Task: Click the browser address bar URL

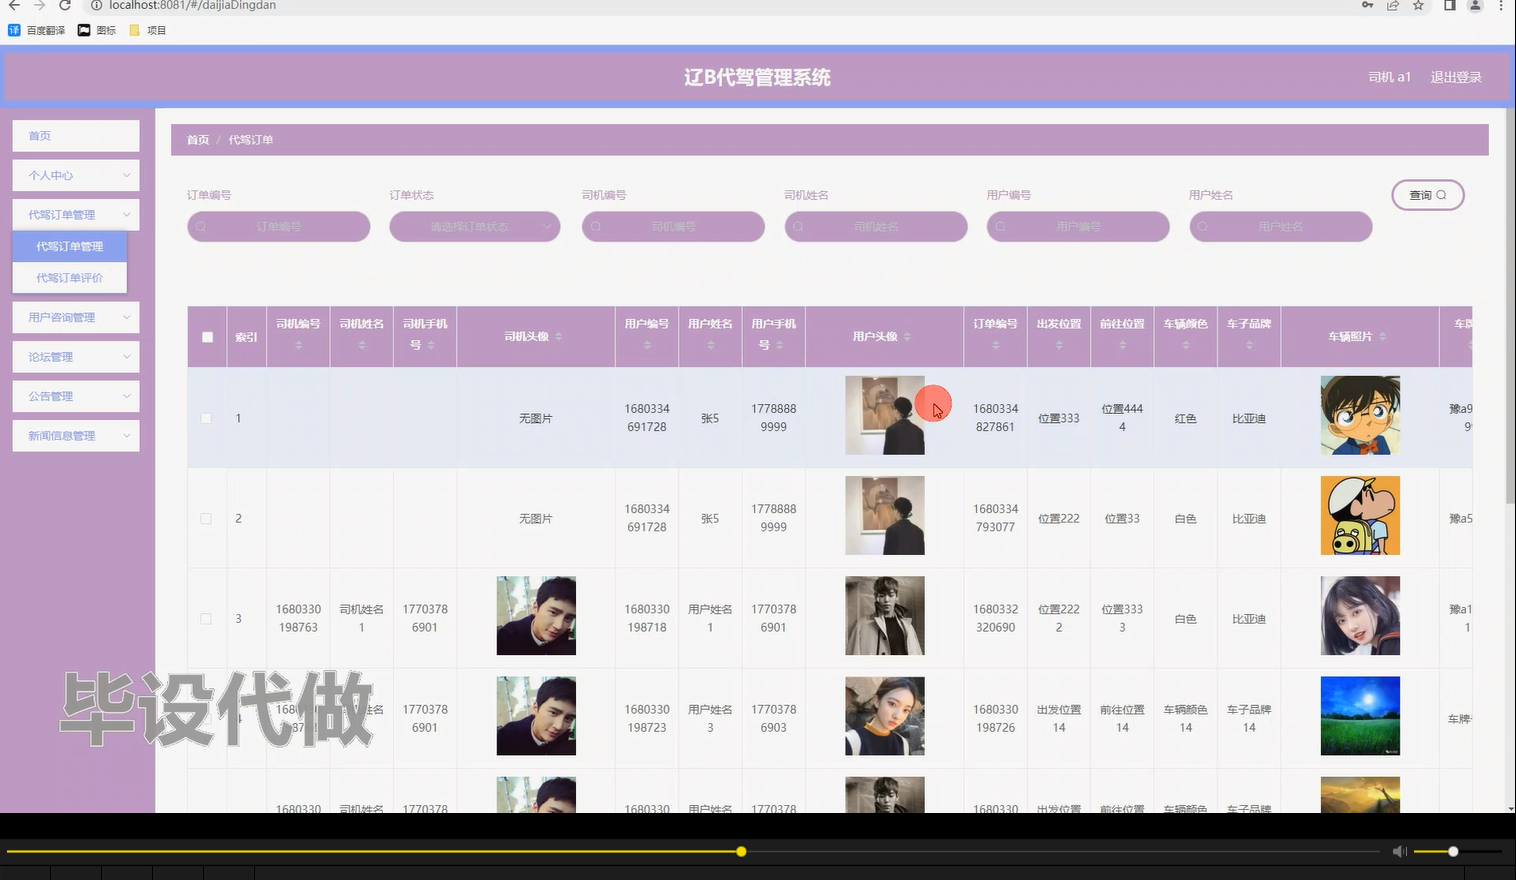Action: [192, 5]
